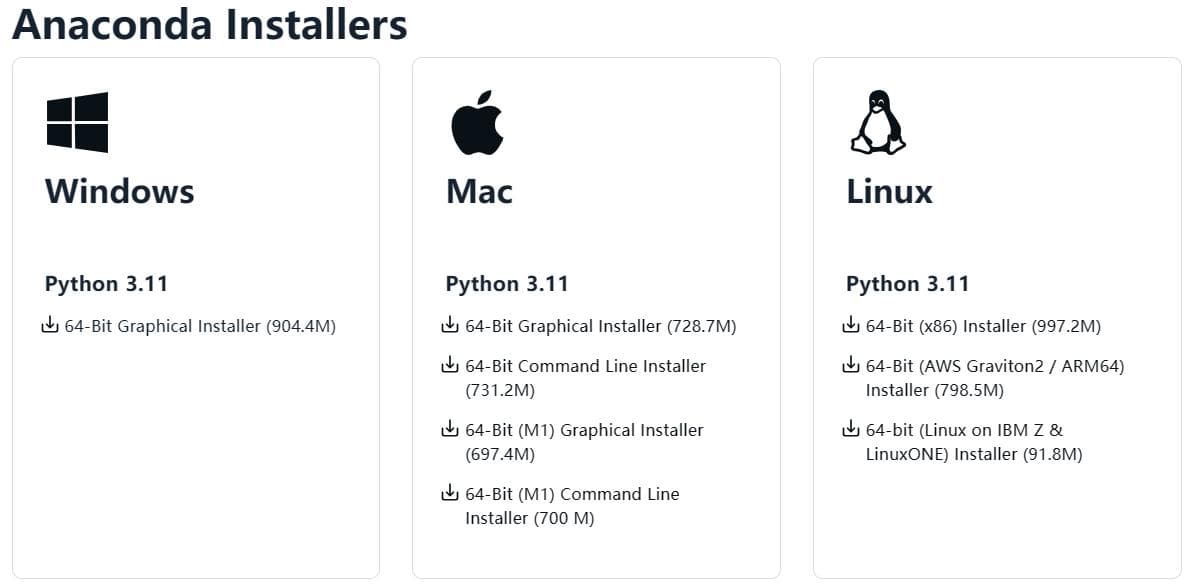
Task: Click the Anaconda Installers page heading
Action: point(210,24)
